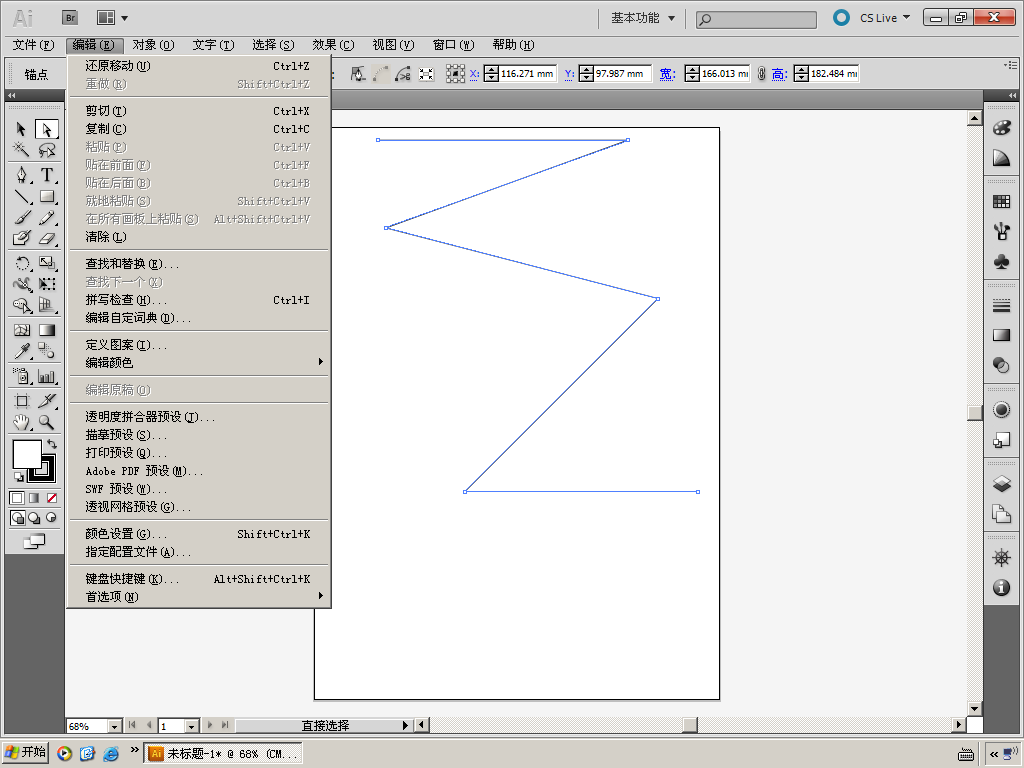Select the Paintbrush tool
Screen dimensions: 1024x768
tap(21, 217)
